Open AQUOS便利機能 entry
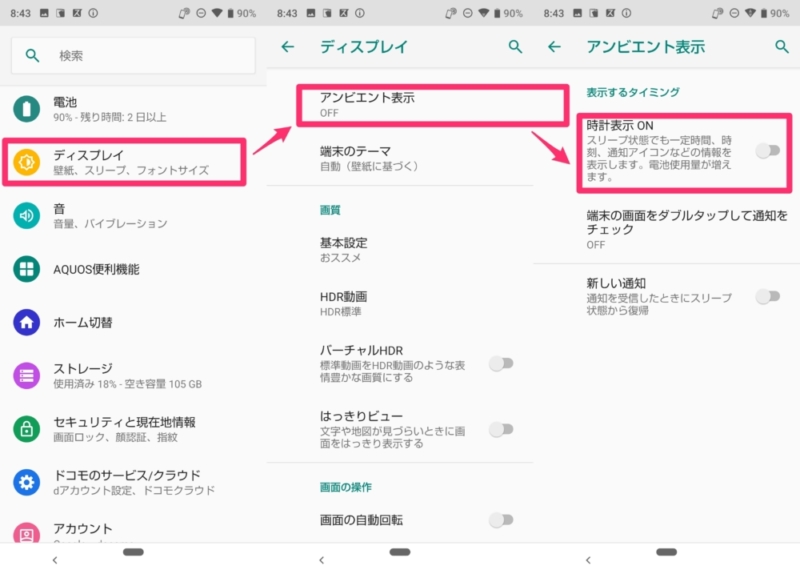The width and height of the screenshot is (800, 578). tap(133, 269)
